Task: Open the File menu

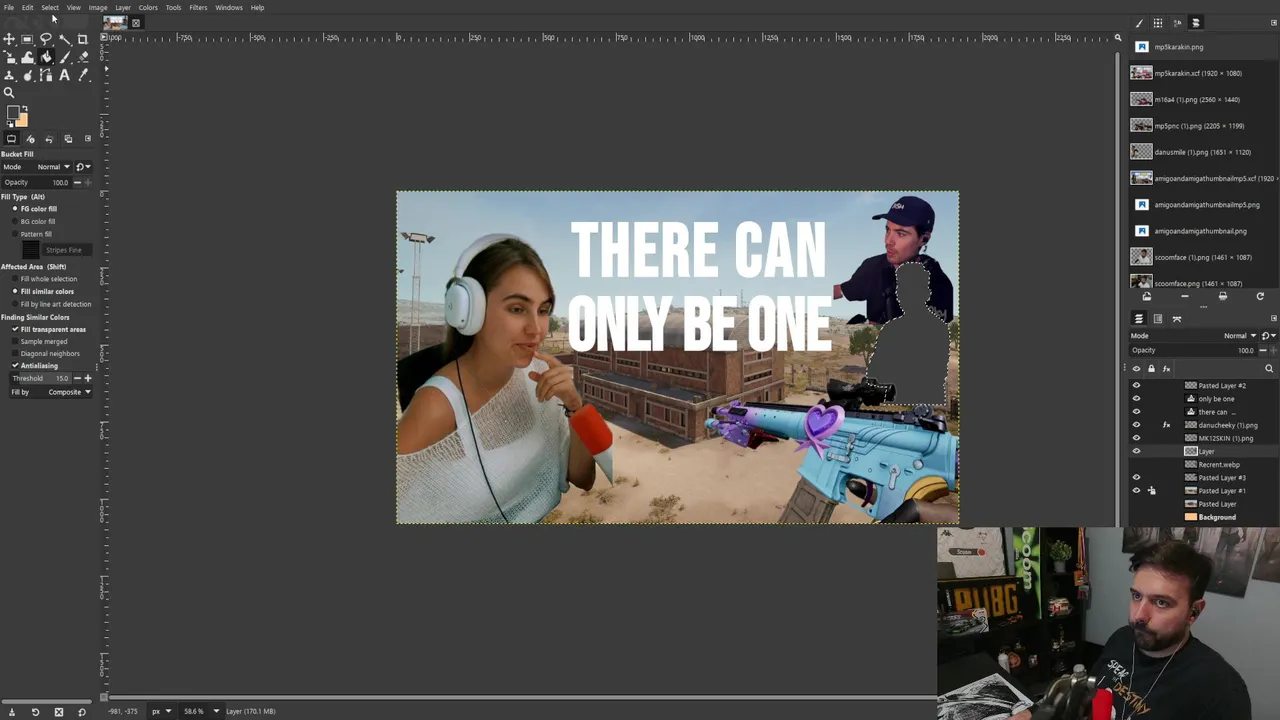Action: coord(8,8)
